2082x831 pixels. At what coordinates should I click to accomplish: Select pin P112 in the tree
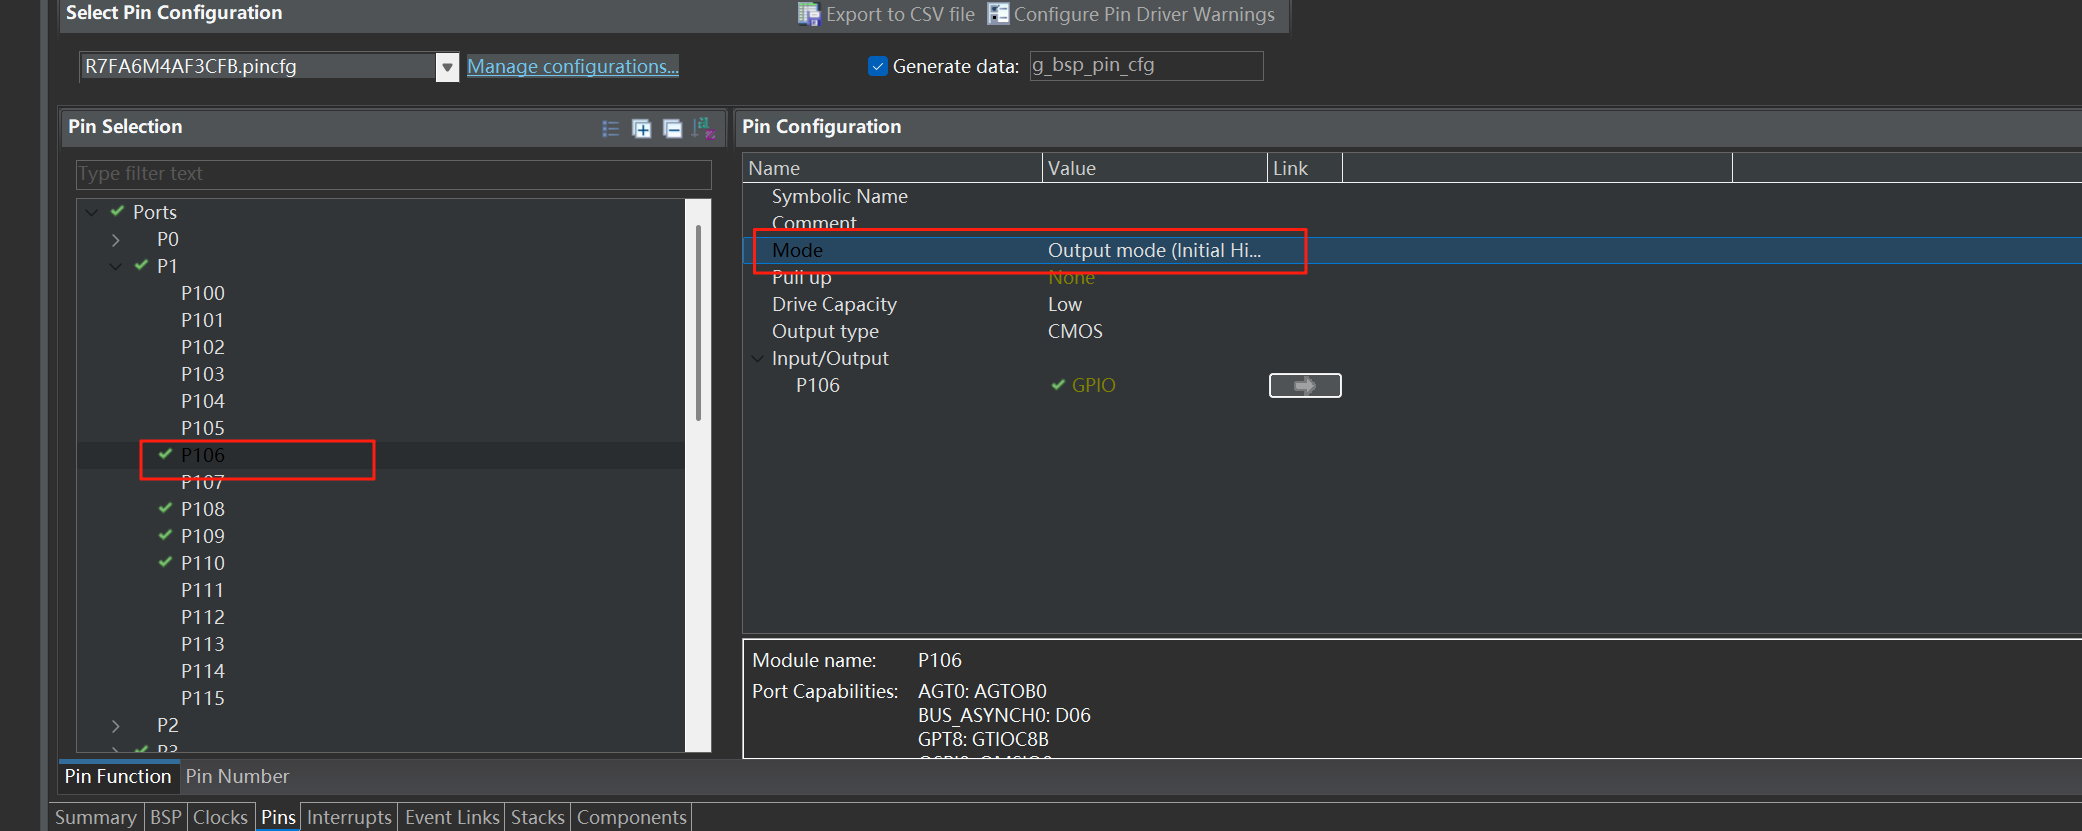coord(203,617)
